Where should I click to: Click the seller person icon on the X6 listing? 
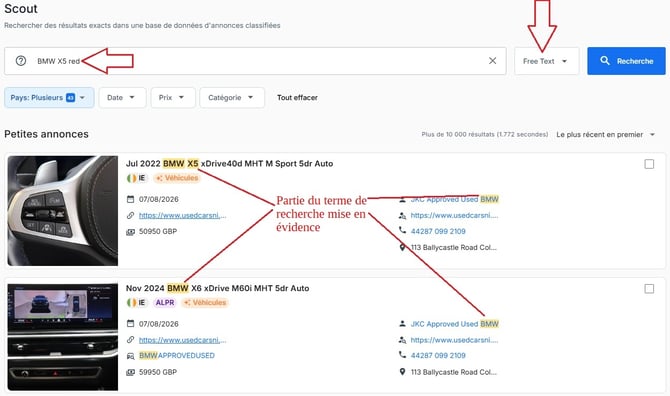click(402, 323)
